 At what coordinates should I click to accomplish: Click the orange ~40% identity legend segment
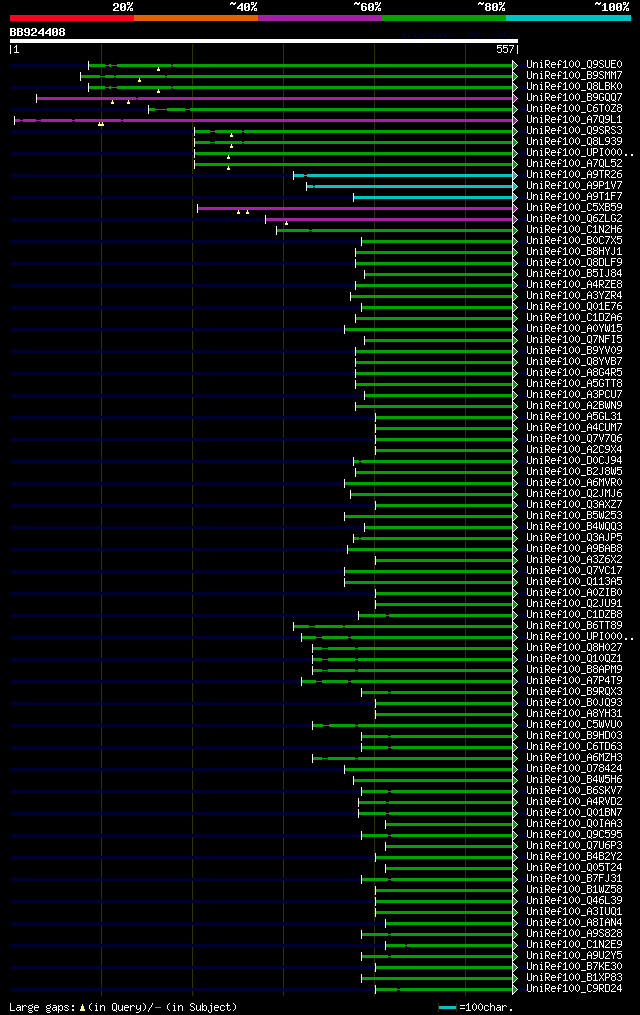pos(196,18)
